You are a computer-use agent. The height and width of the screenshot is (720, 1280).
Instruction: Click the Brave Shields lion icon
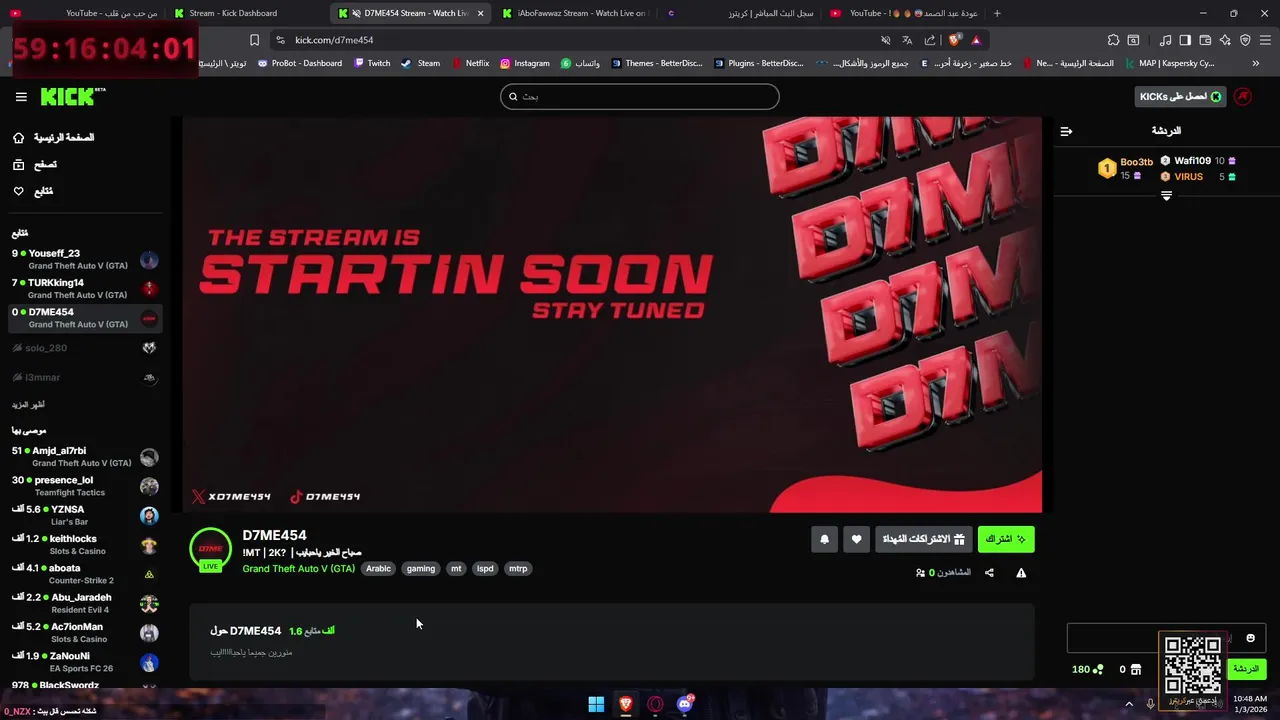pyautogui.click(x=954, y=40)
